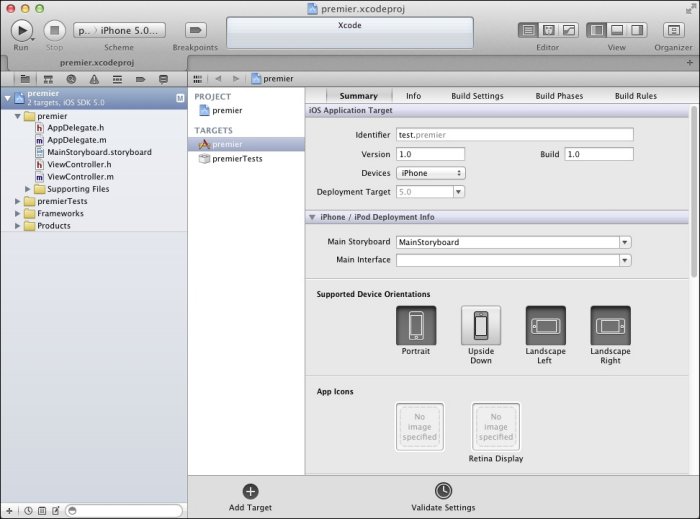The width and height of the screenshot is (700, 519).
Task: Click the Add Target plus icon
Action: coord(250,491)
